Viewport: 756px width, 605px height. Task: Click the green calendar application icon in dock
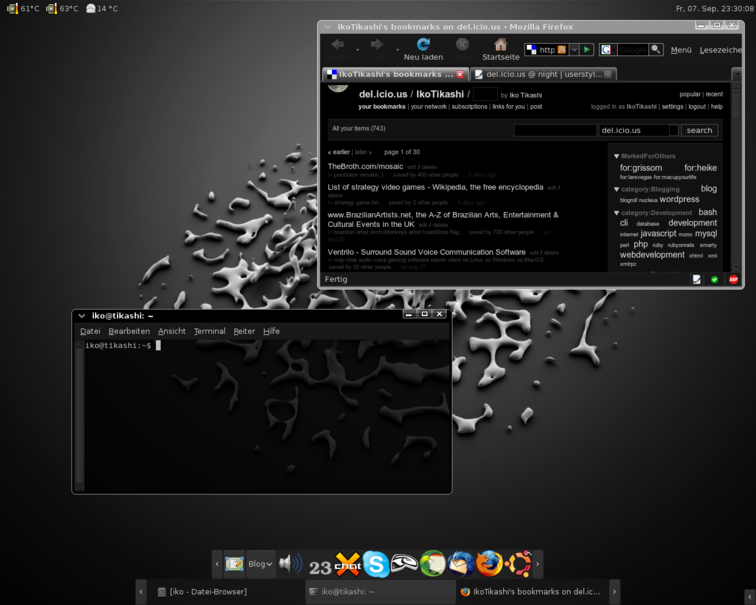433,564
